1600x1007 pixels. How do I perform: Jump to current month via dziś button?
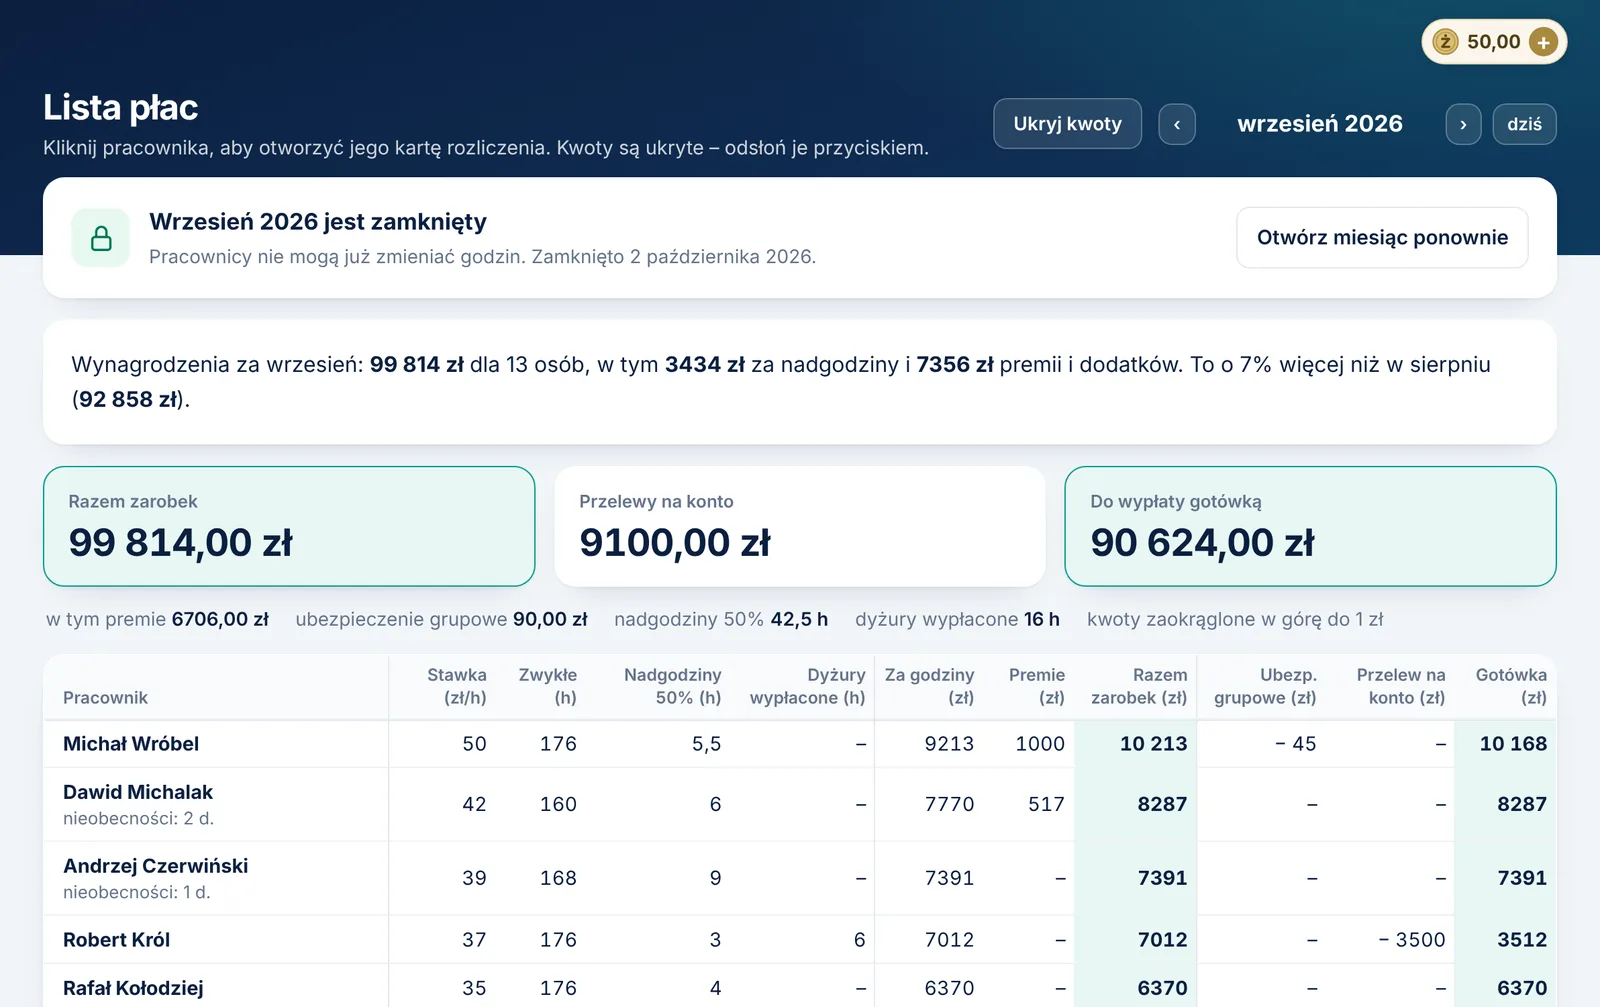[1524, 125]
